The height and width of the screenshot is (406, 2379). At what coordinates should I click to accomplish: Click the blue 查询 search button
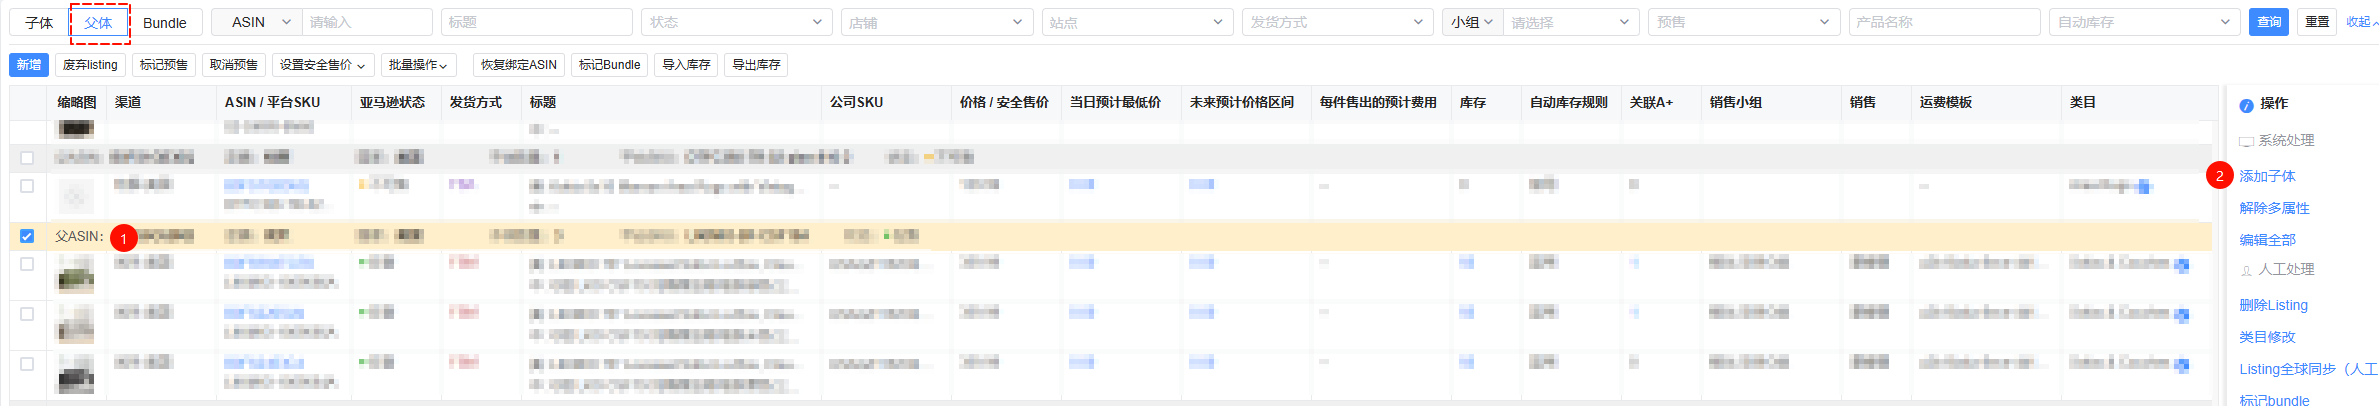(2269, 22)
